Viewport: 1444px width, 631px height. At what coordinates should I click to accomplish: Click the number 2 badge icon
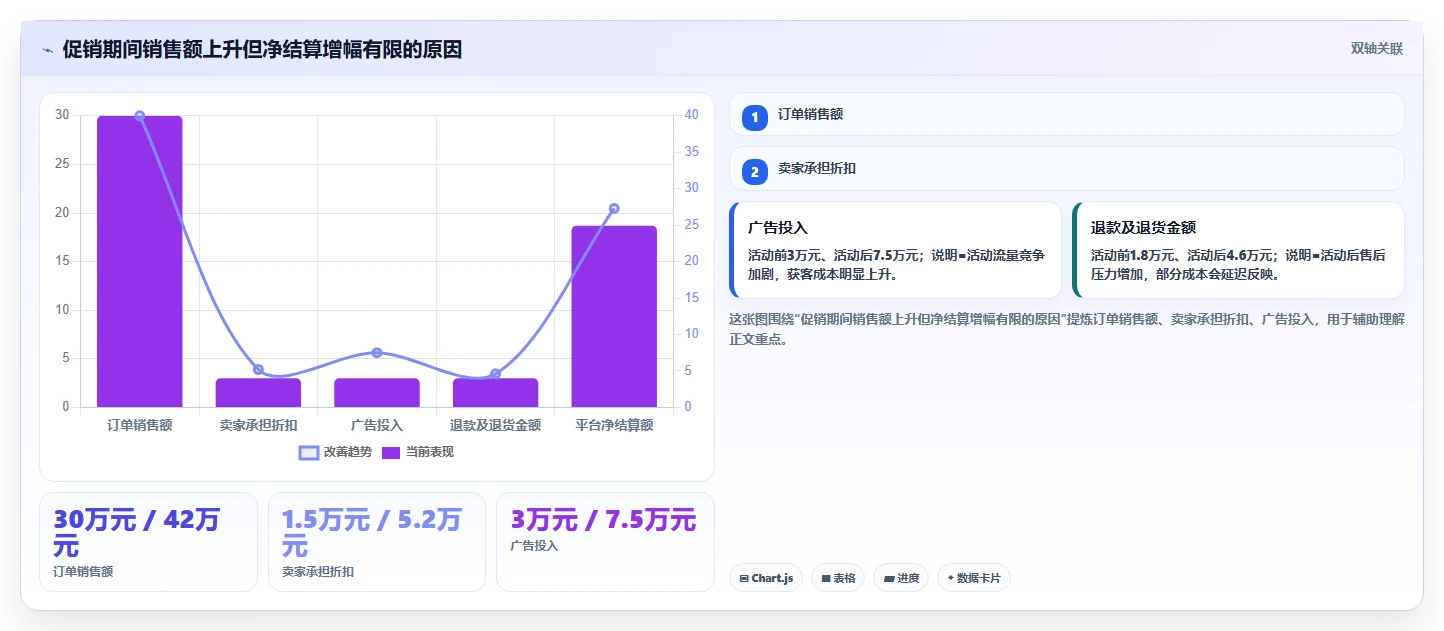click(755, 171)
